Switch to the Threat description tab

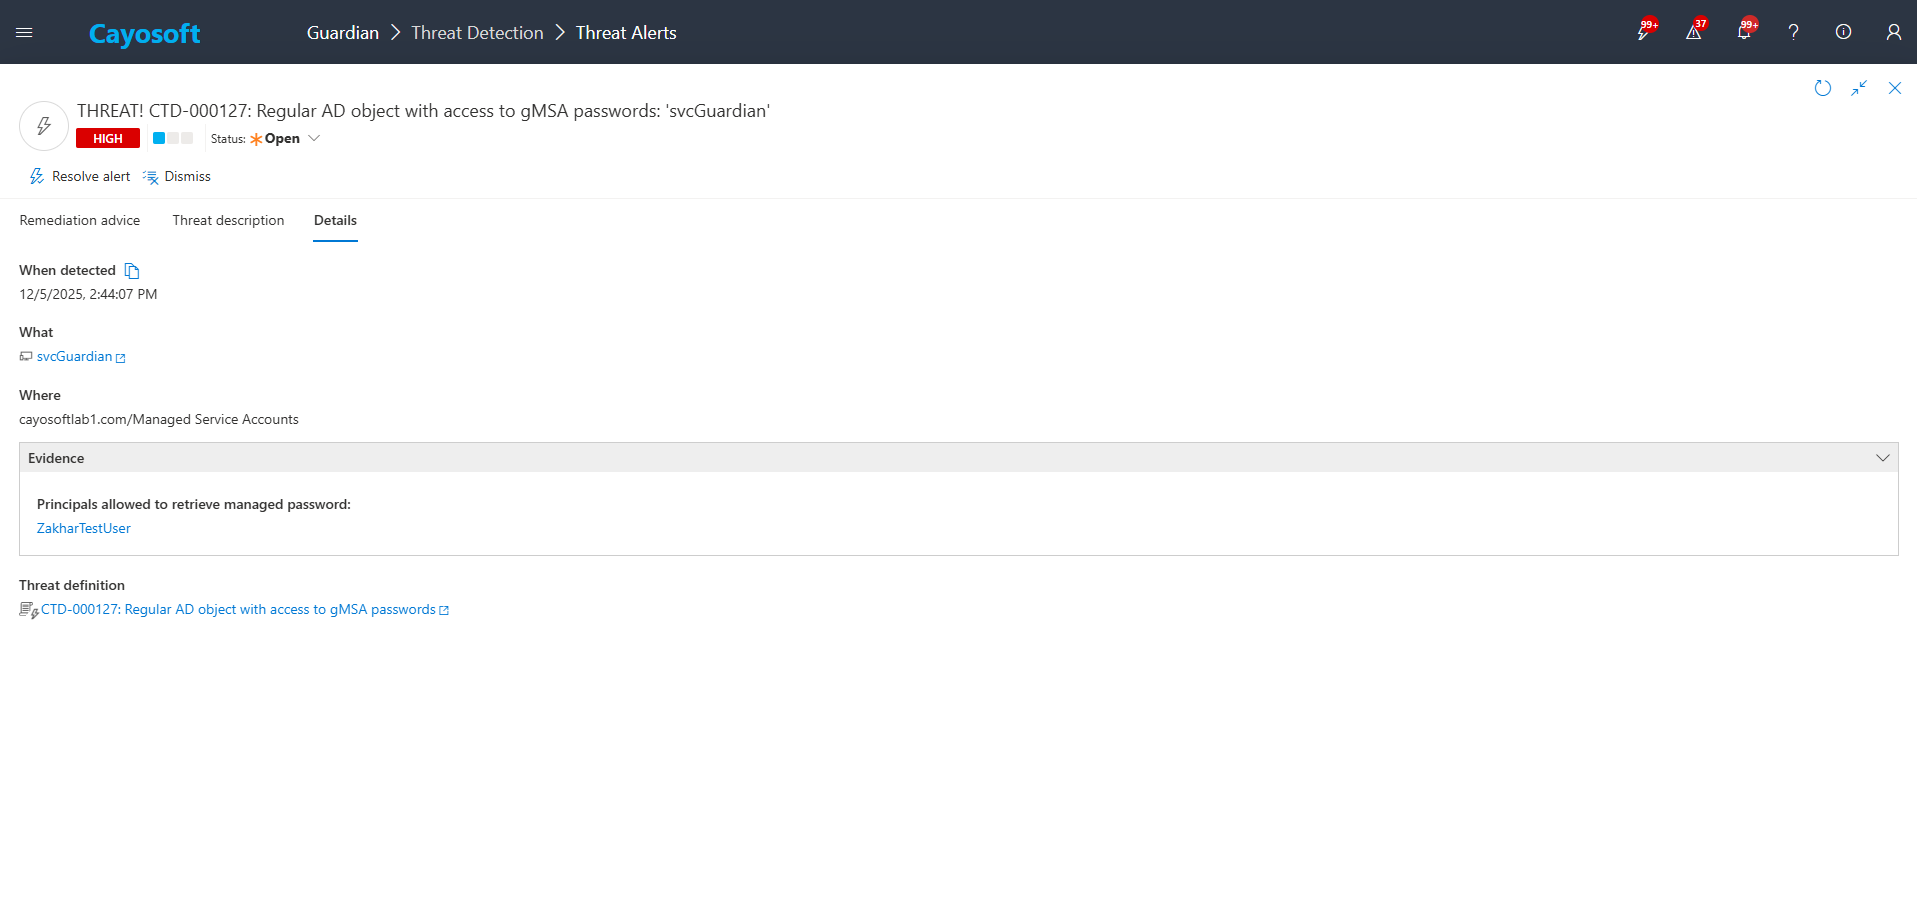tap(228, 220)
